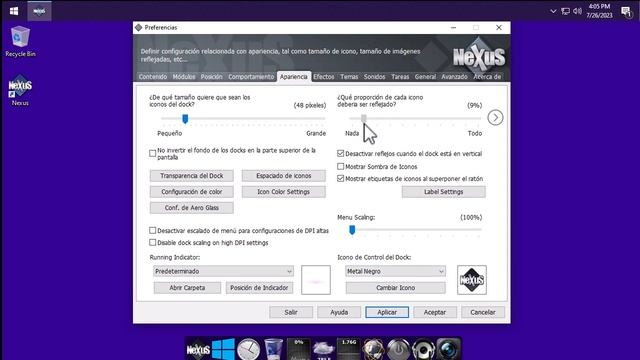Click the globe network icon in the dock
Screen dimensions: 640x360
coord(373,349)
